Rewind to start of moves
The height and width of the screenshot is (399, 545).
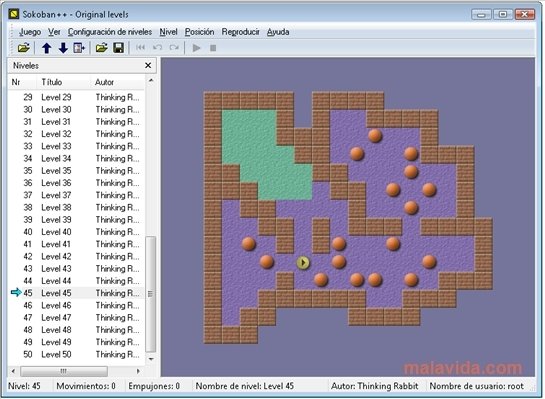point(140,47)
